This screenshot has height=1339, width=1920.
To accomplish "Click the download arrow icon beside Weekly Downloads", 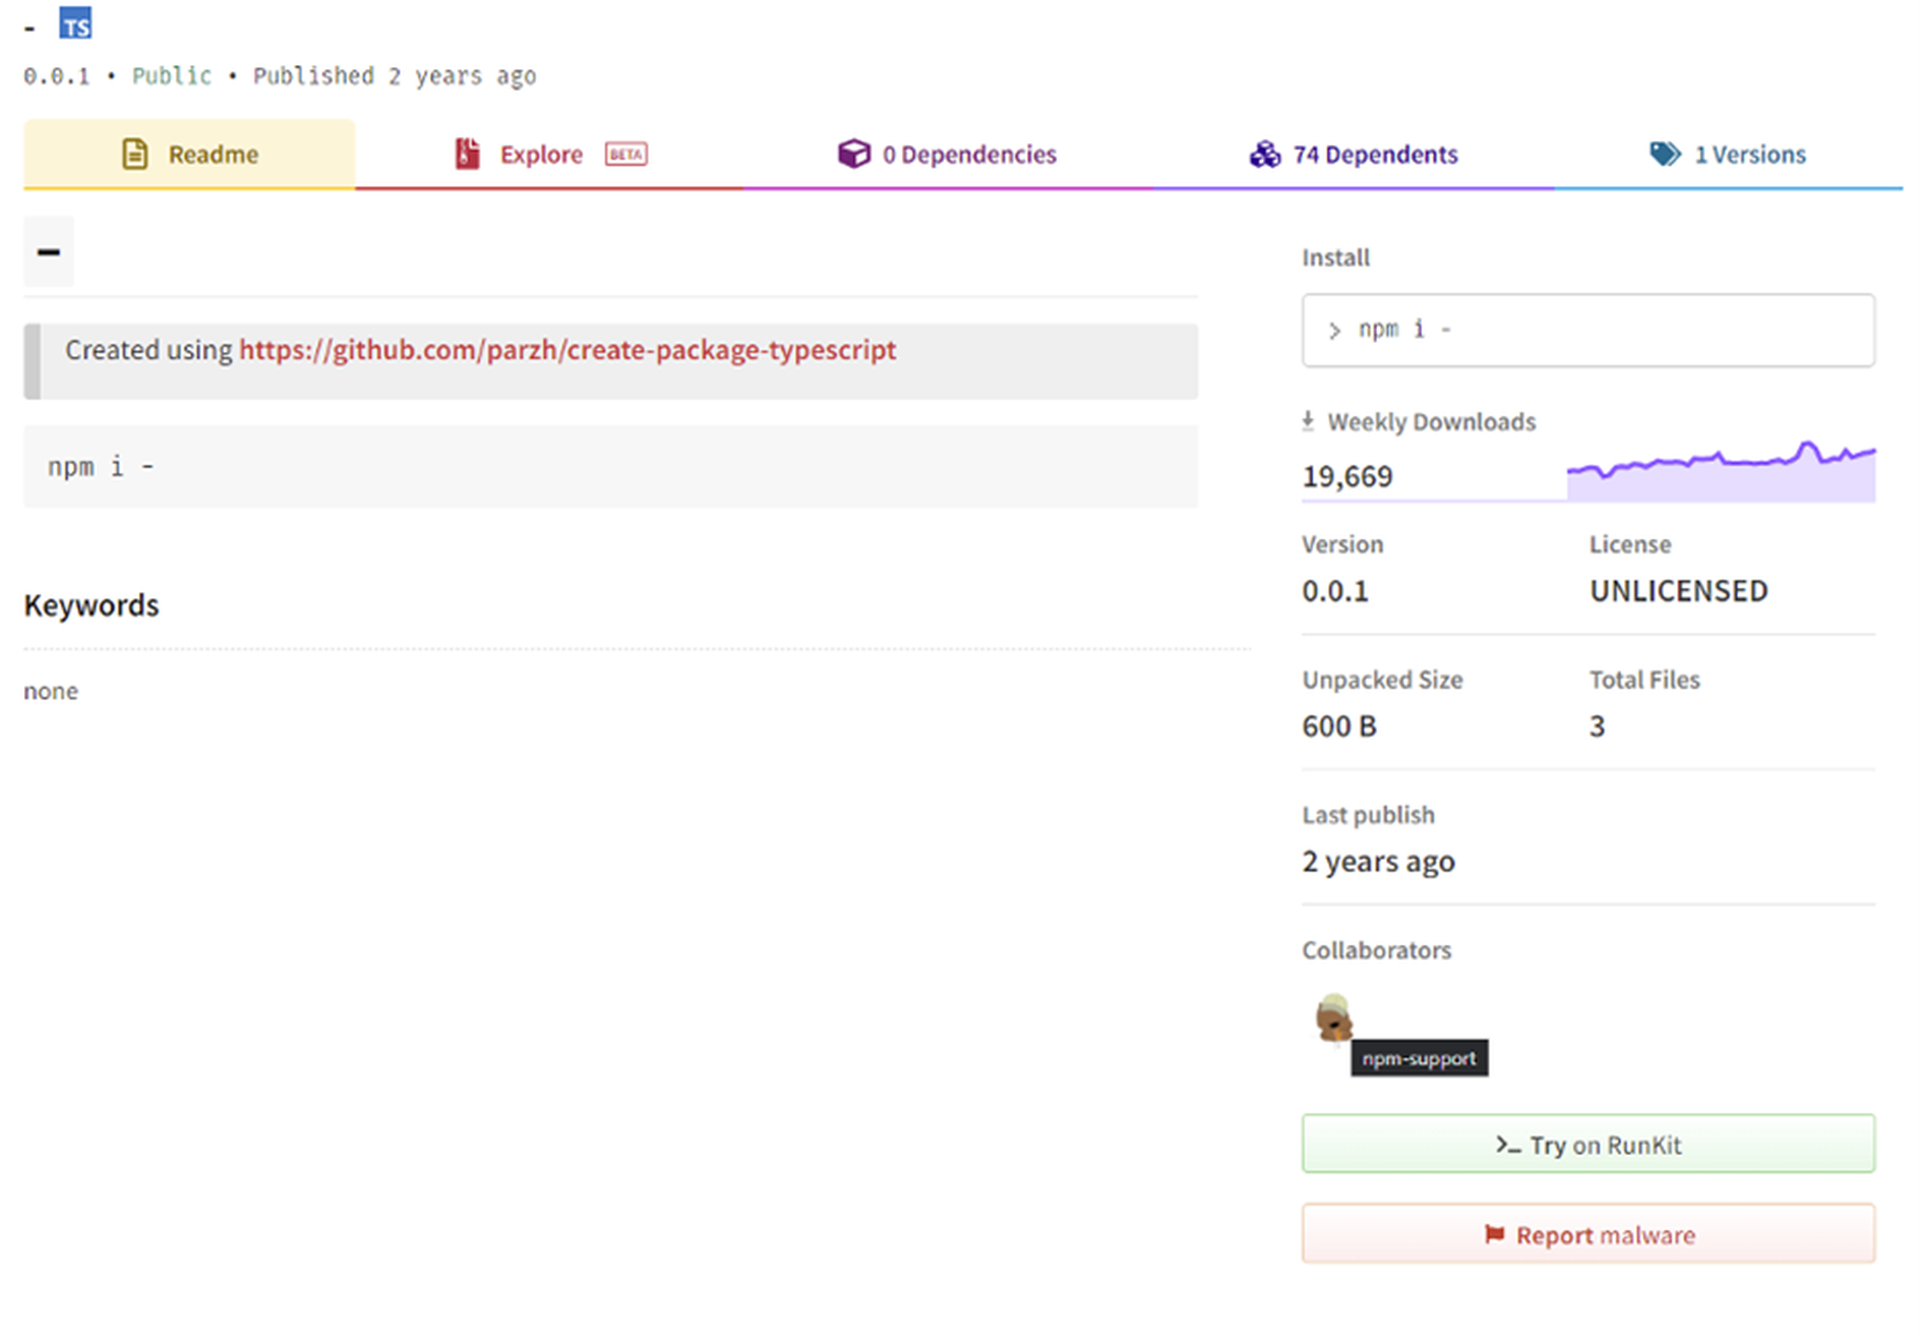I will point(1308,421).
